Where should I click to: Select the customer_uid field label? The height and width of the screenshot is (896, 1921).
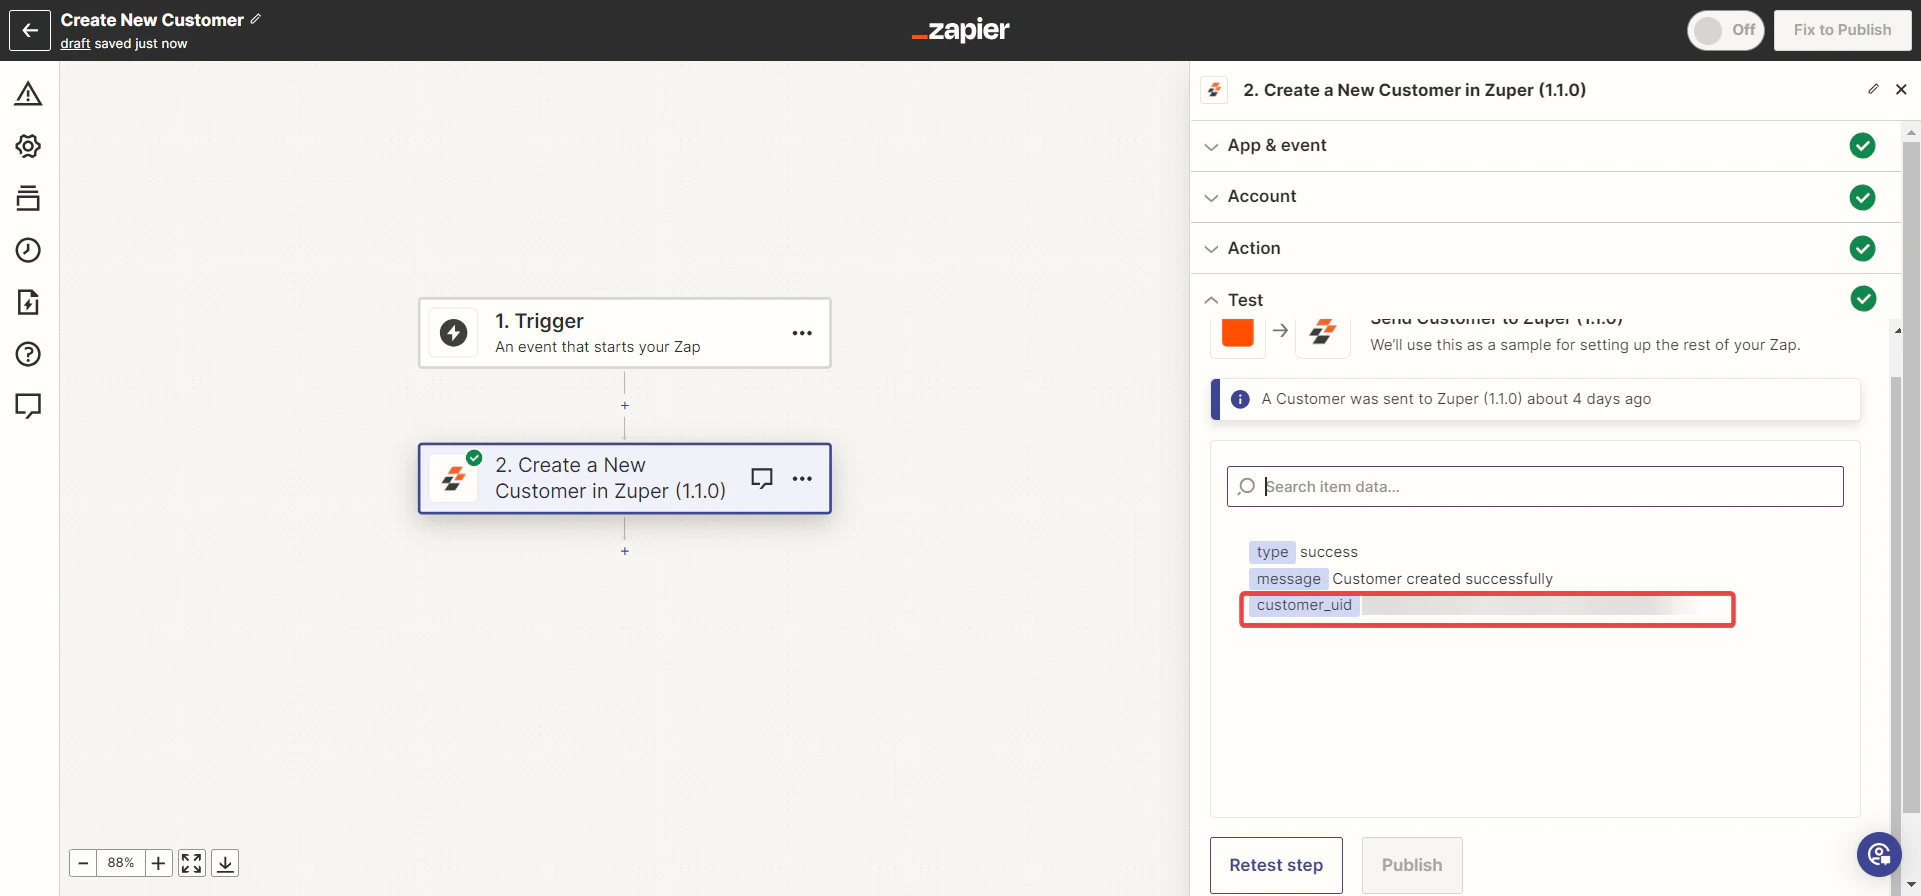[x=1304, y=605]
